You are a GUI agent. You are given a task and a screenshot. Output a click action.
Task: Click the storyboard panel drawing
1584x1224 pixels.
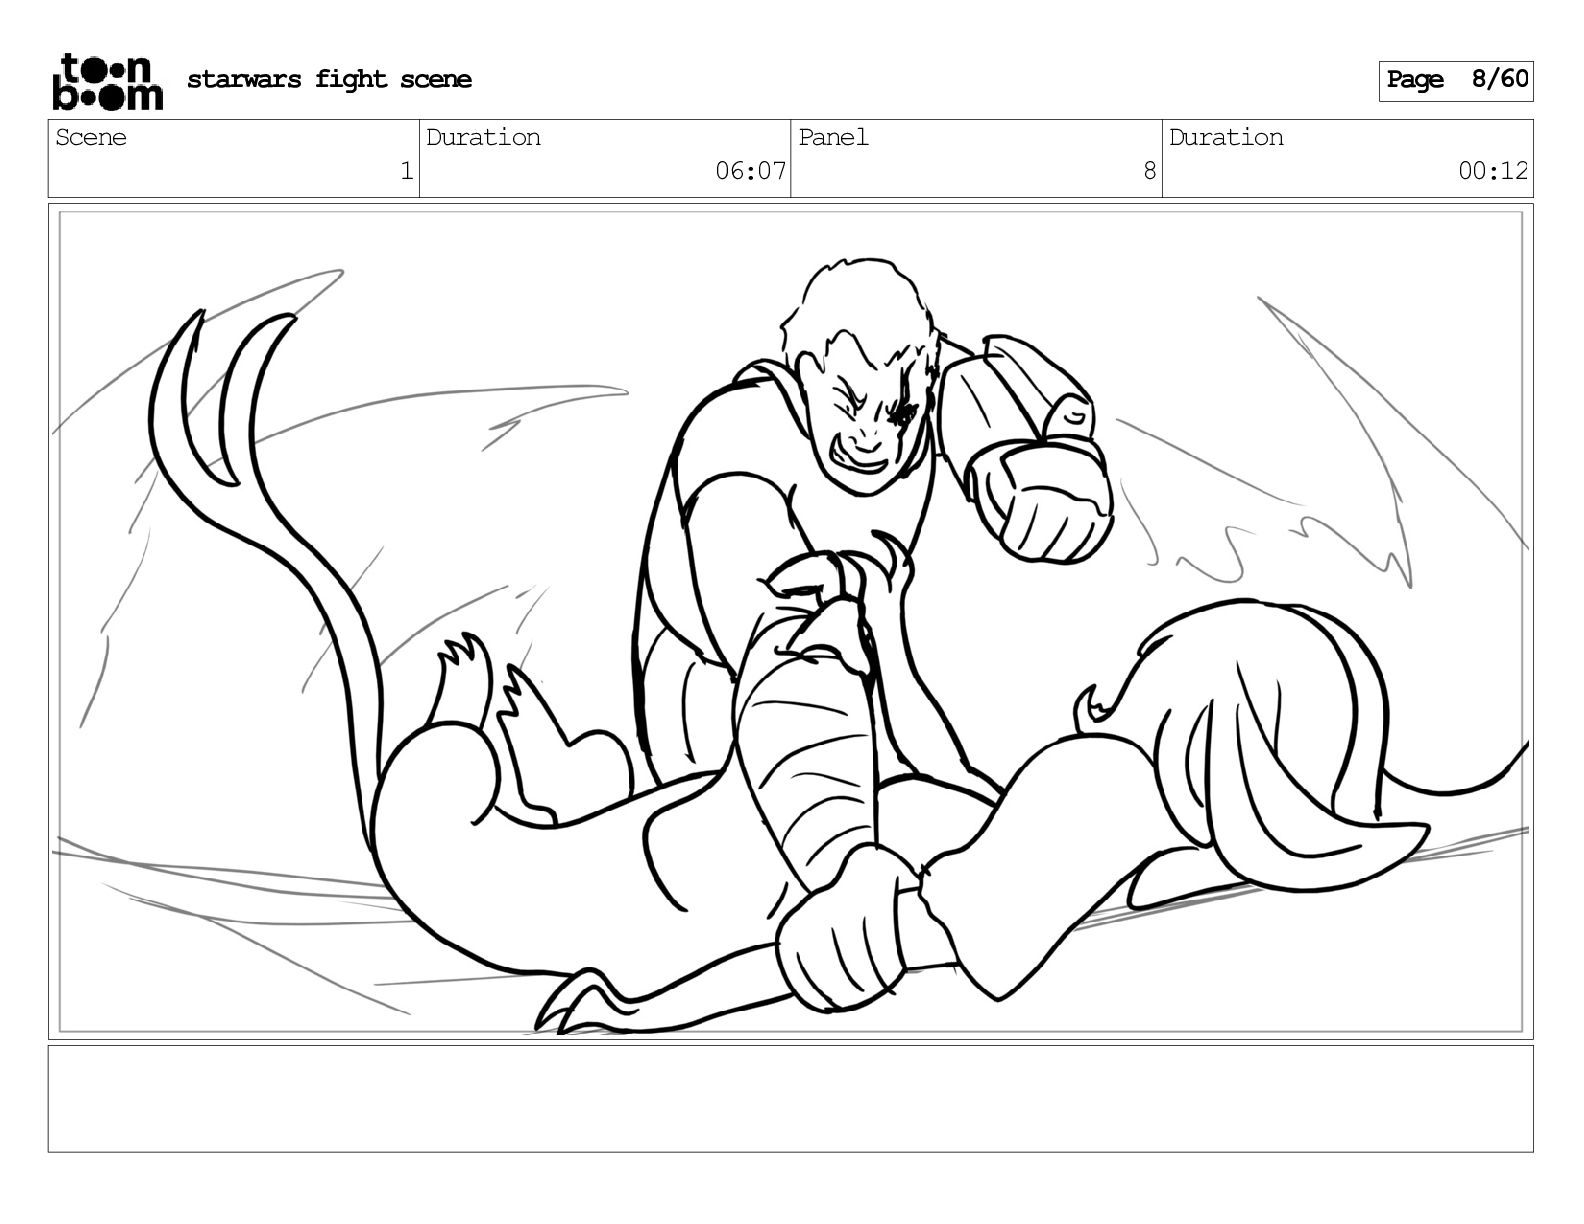(791, 622)
